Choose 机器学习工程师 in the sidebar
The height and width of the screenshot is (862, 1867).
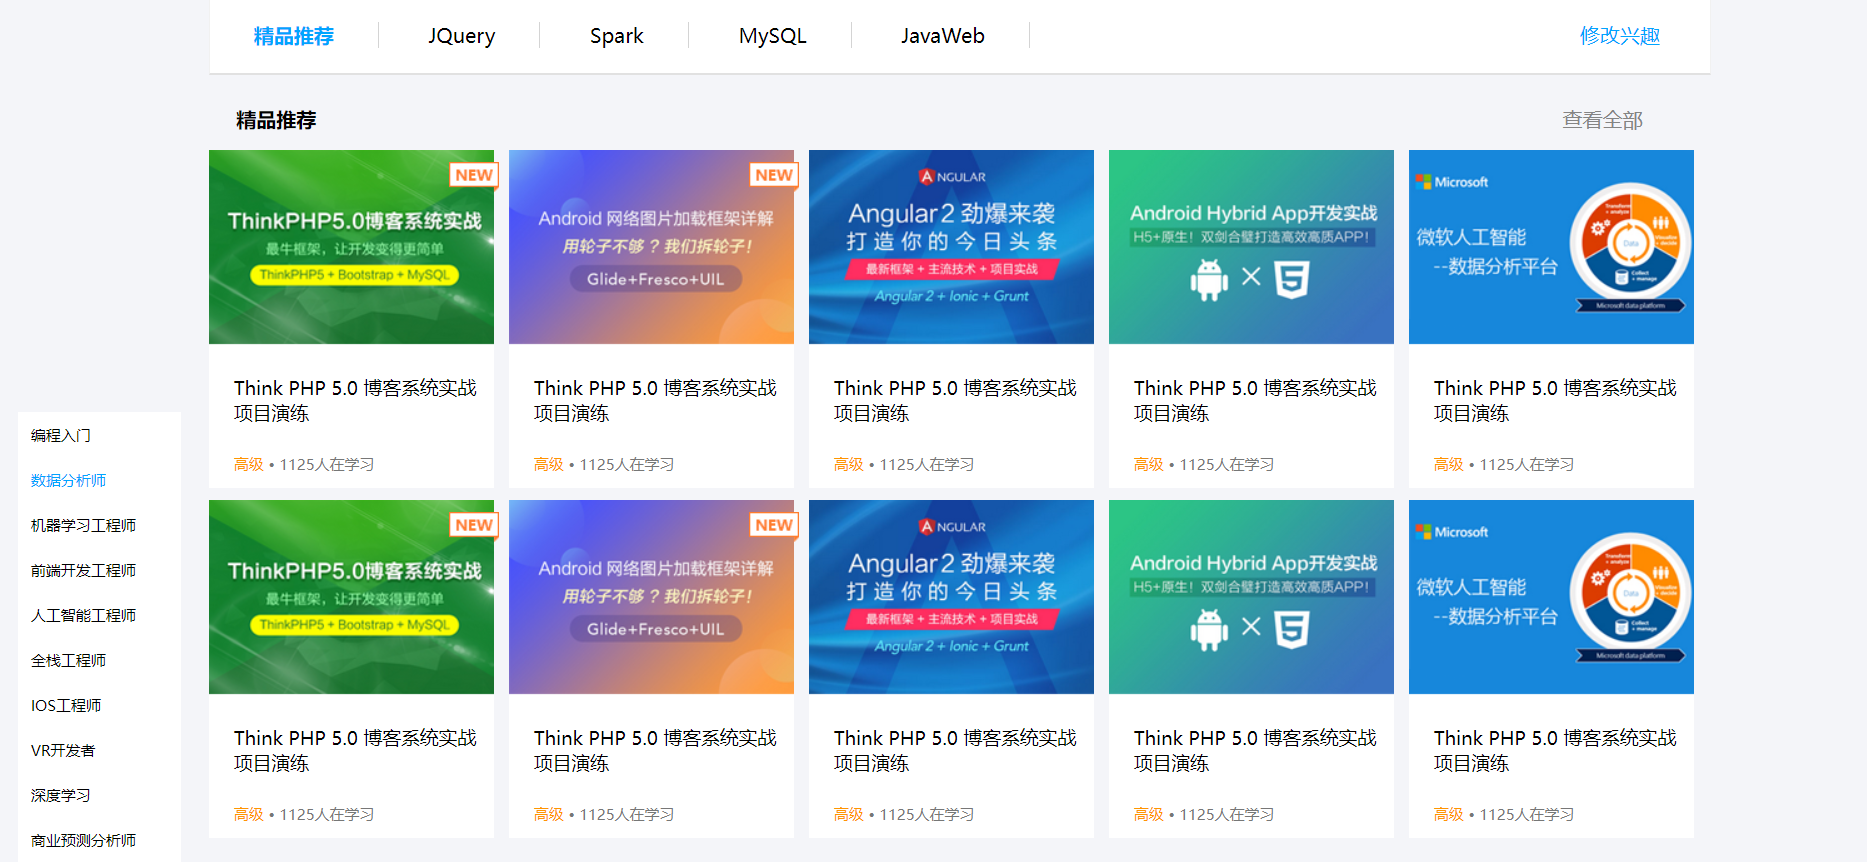coord(83,525)
